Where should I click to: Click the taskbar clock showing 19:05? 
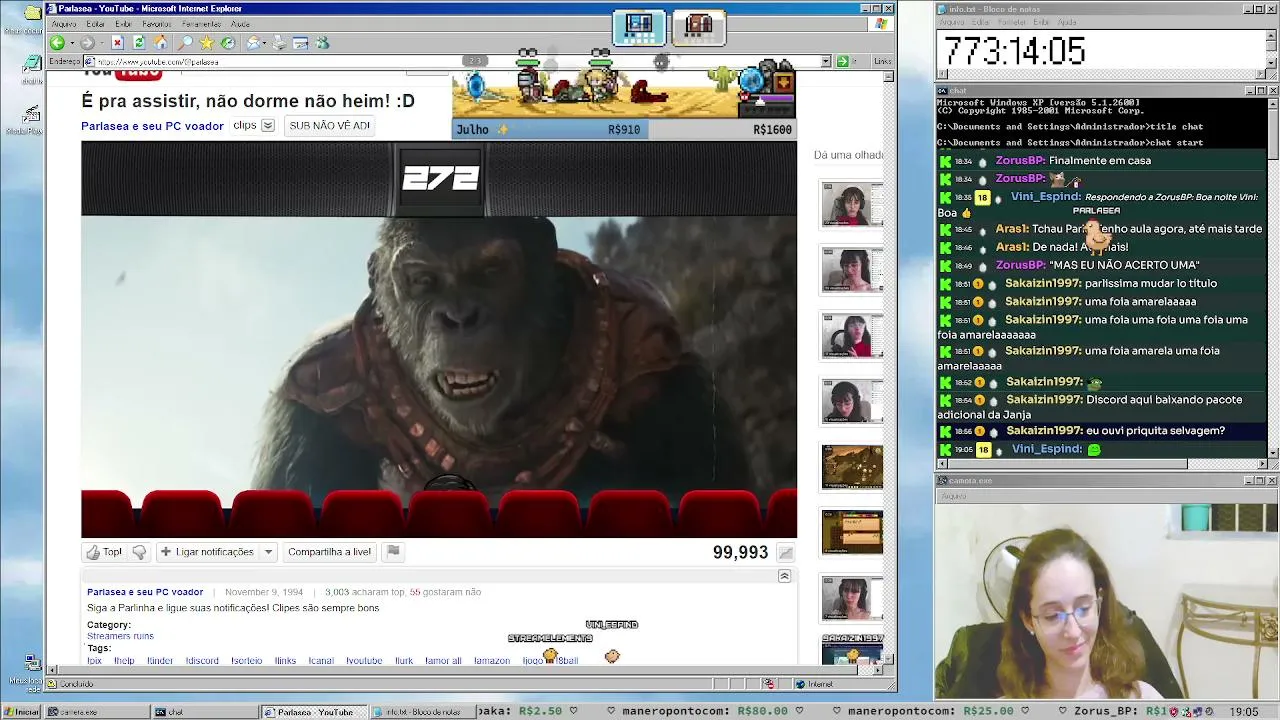coord(1244,712)
